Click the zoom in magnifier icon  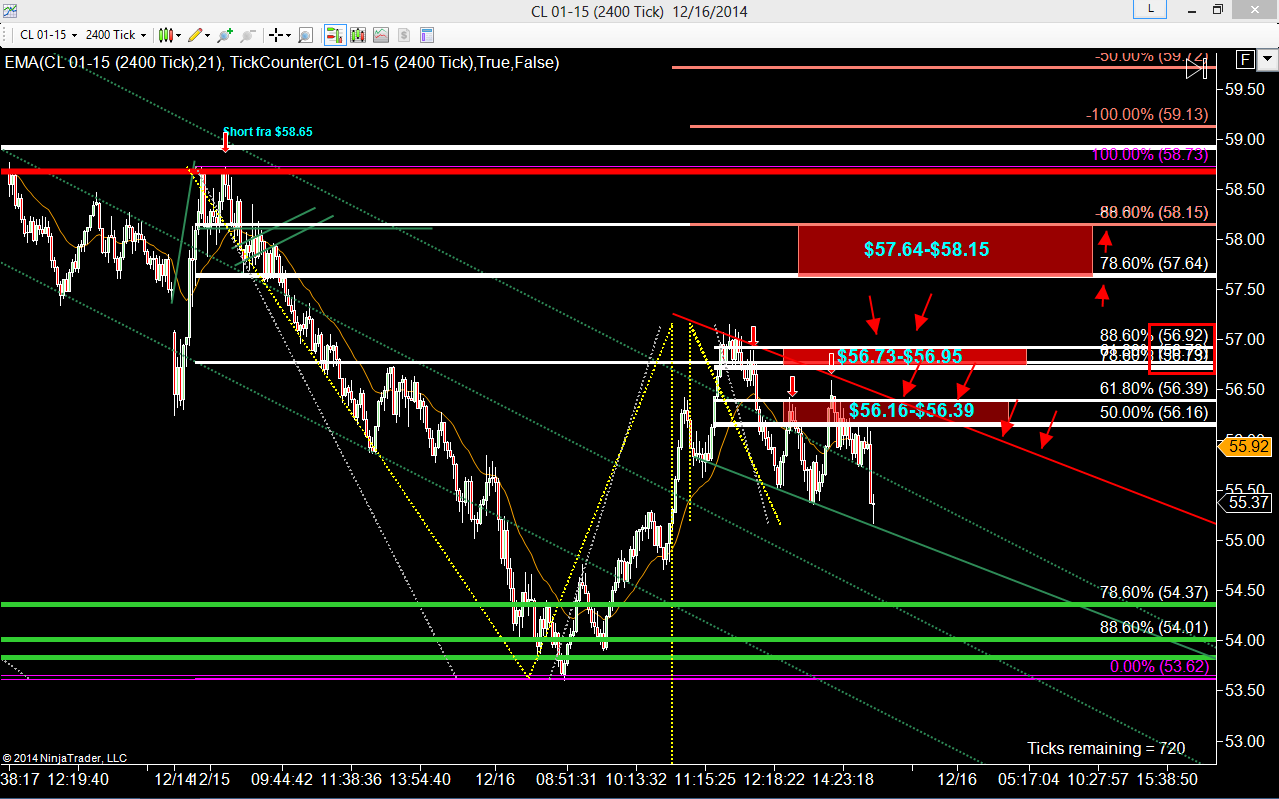[x=225, y=35]
